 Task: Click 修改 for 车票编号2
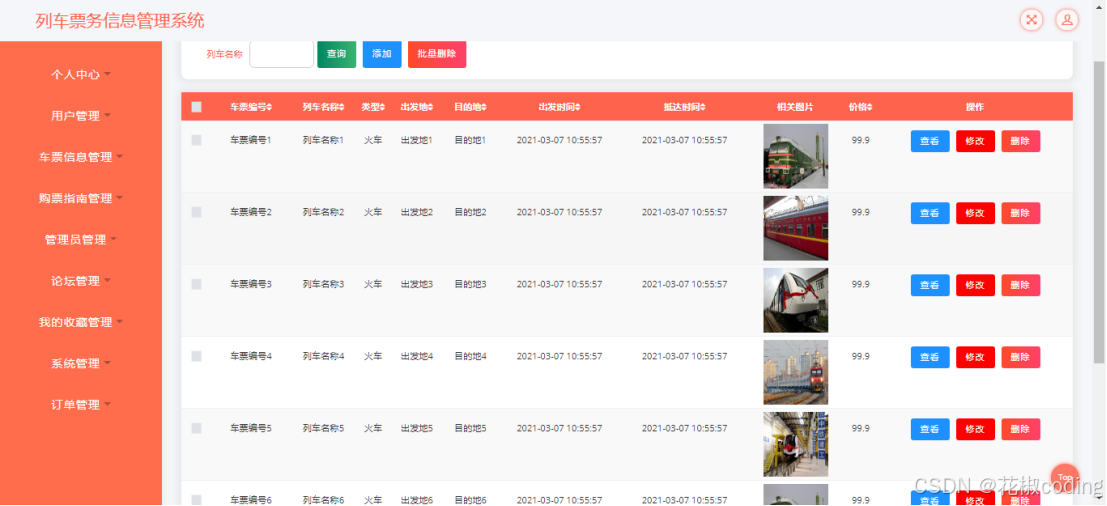pos(975,213)
